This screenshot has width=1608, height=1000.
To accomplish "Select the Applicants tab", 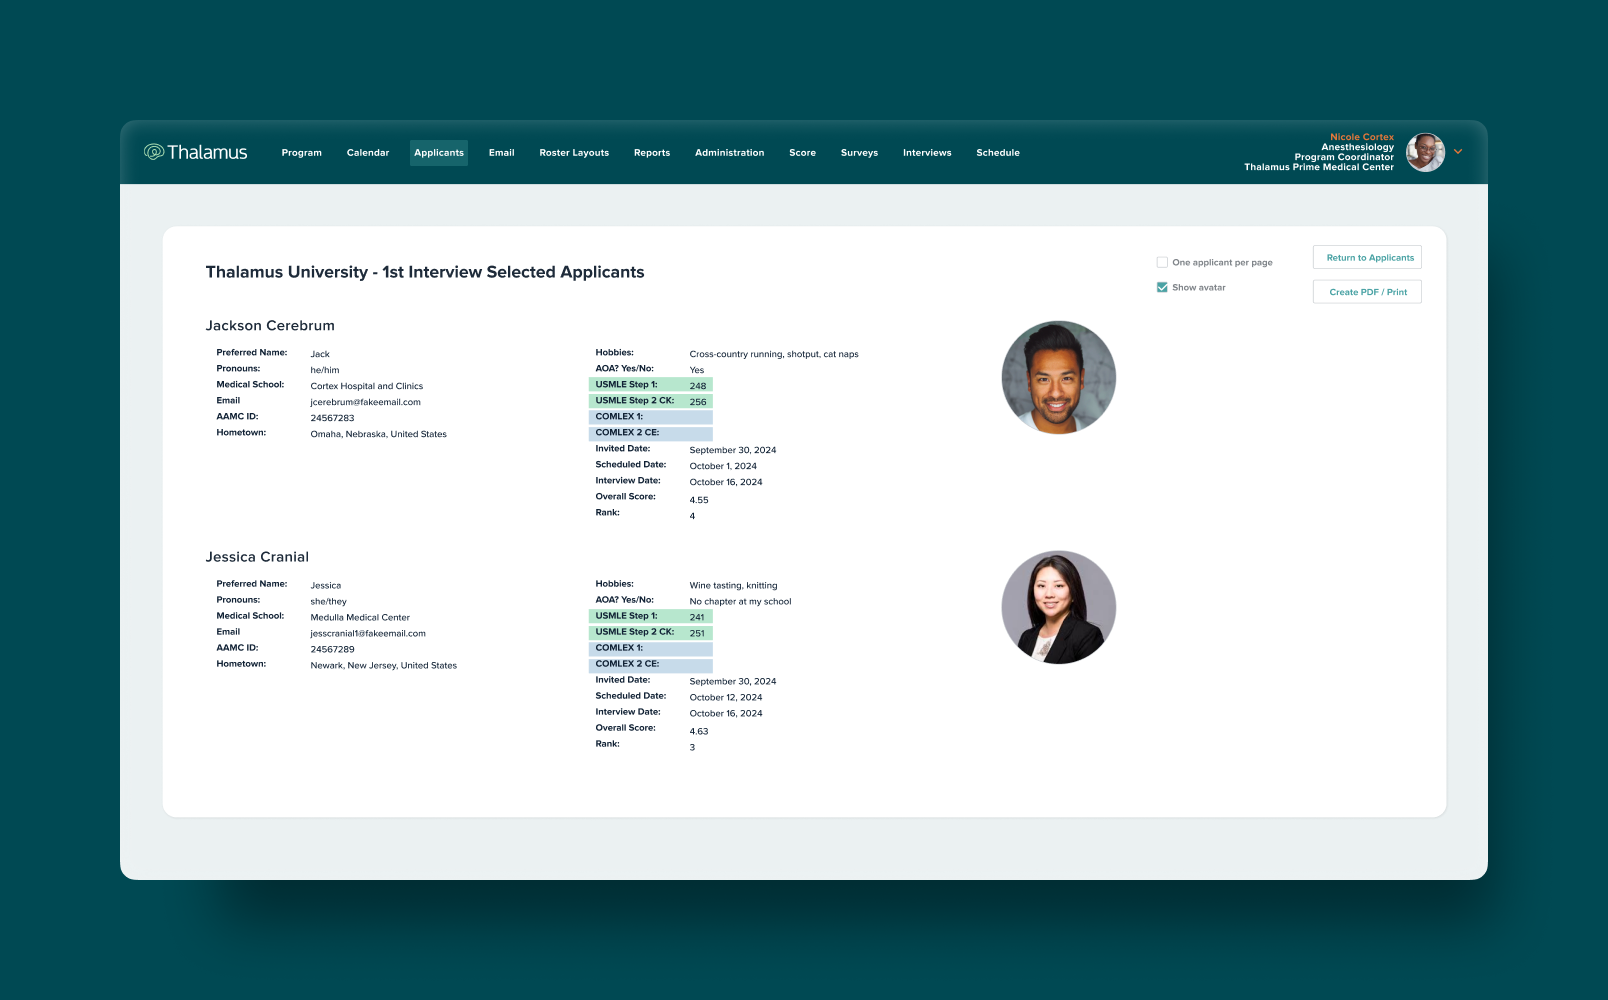I will click(x=439, y=153).
